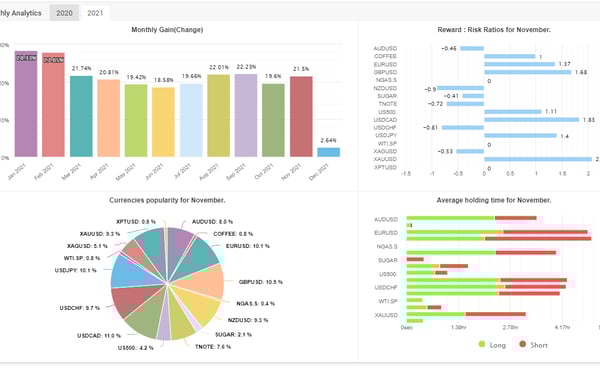Click the 21.74% value label
Screen dimensions: 600x368
(x=82, y=68)
